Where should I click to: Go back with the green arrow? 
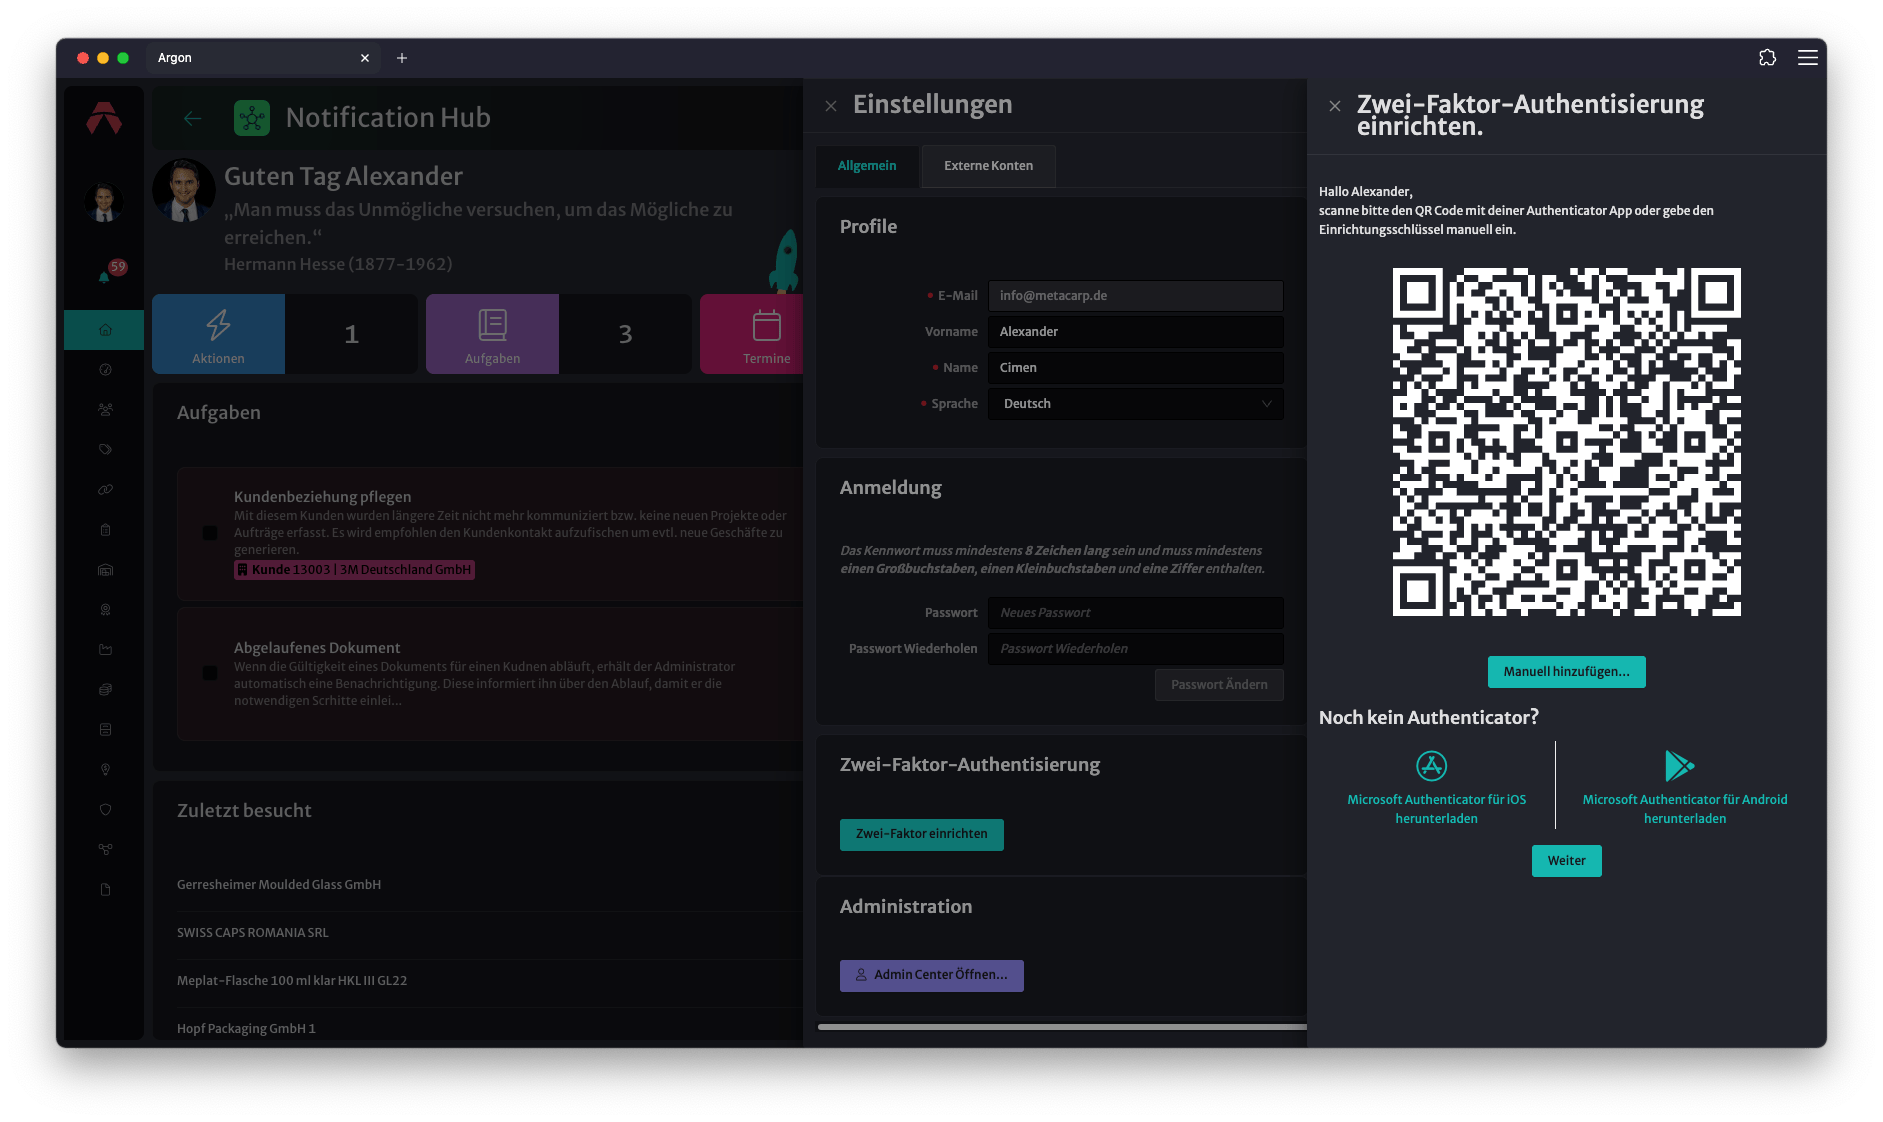(193, 118)
